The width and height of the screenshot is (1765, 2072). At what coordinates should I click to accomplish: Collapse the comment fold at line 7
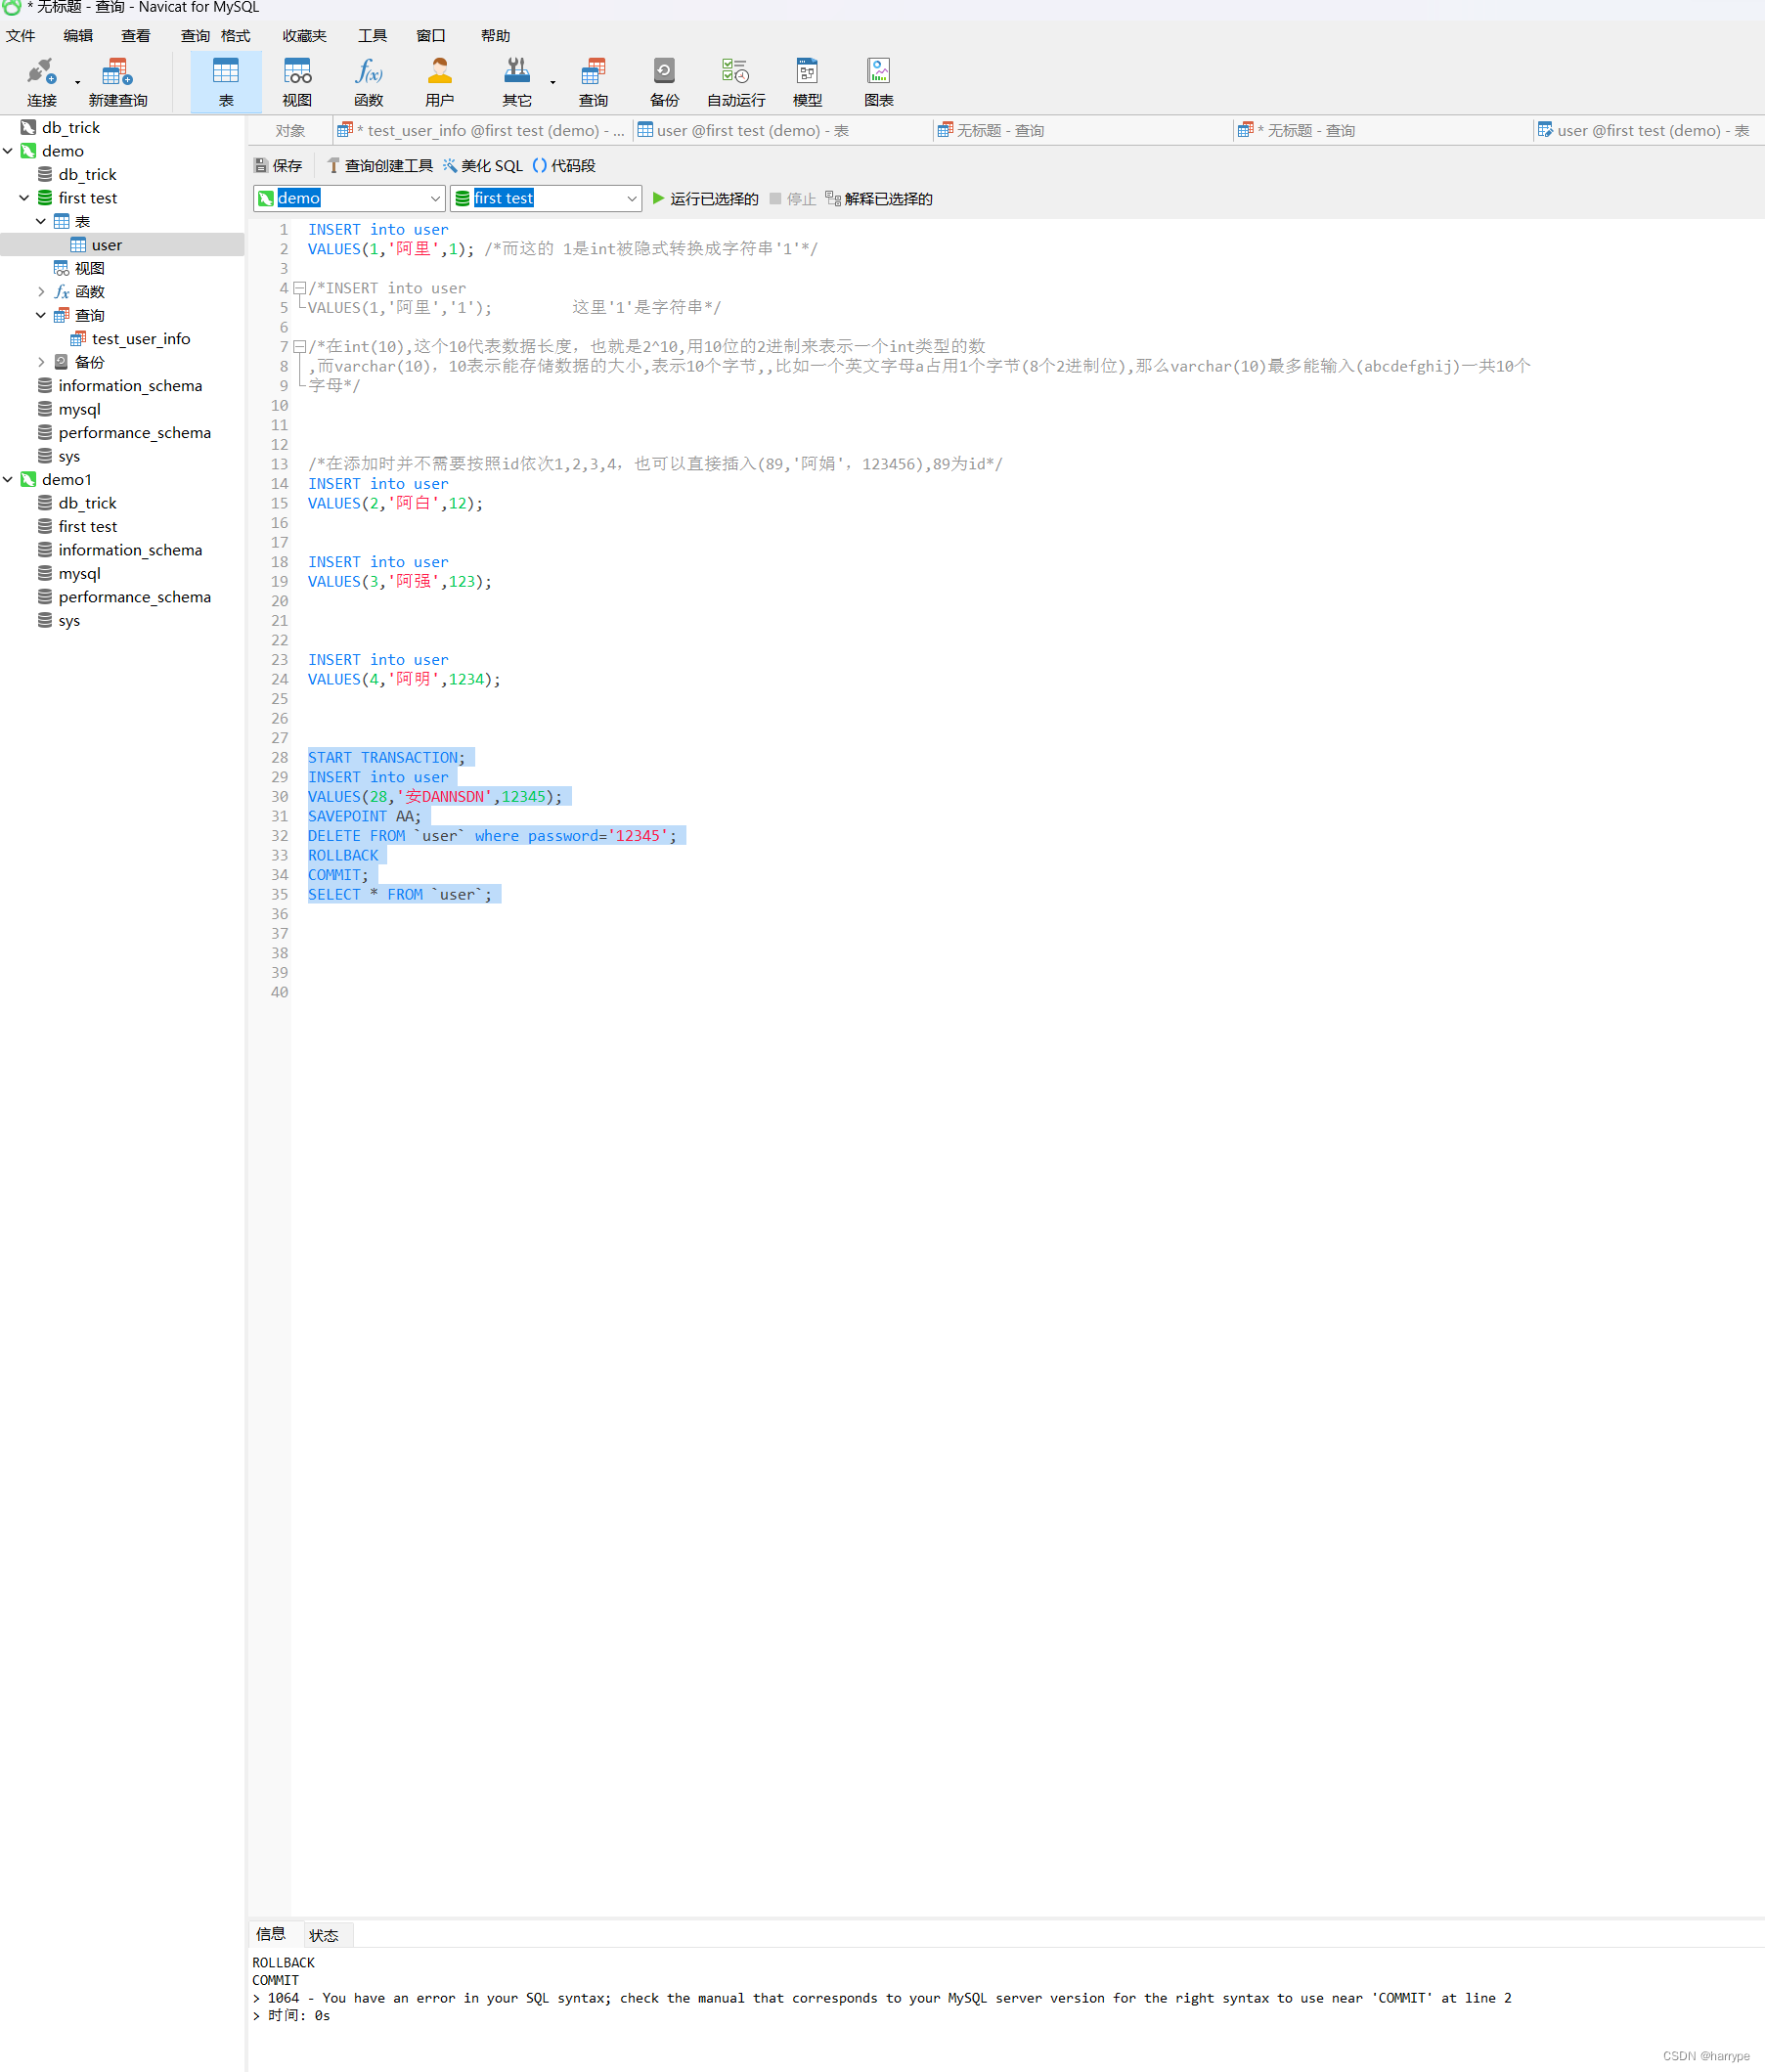[299, 346]
